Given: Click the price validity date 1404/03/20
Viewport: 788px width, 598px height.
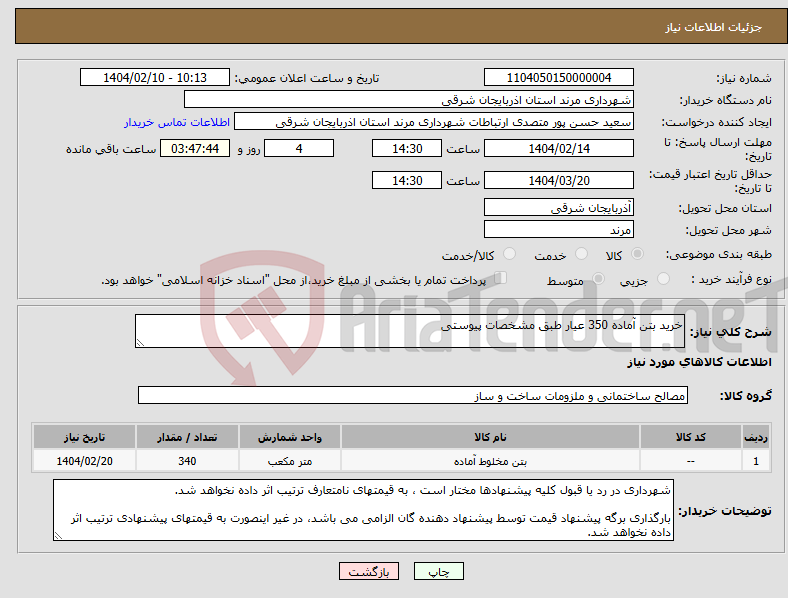Looking at the screenshot, I should tap(558, 180).
